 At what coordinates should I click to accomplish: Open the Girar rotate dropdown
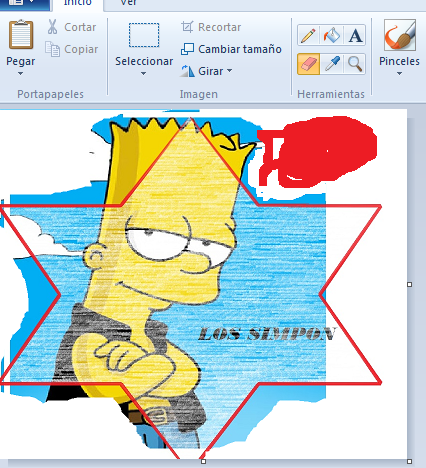[206, 71]
